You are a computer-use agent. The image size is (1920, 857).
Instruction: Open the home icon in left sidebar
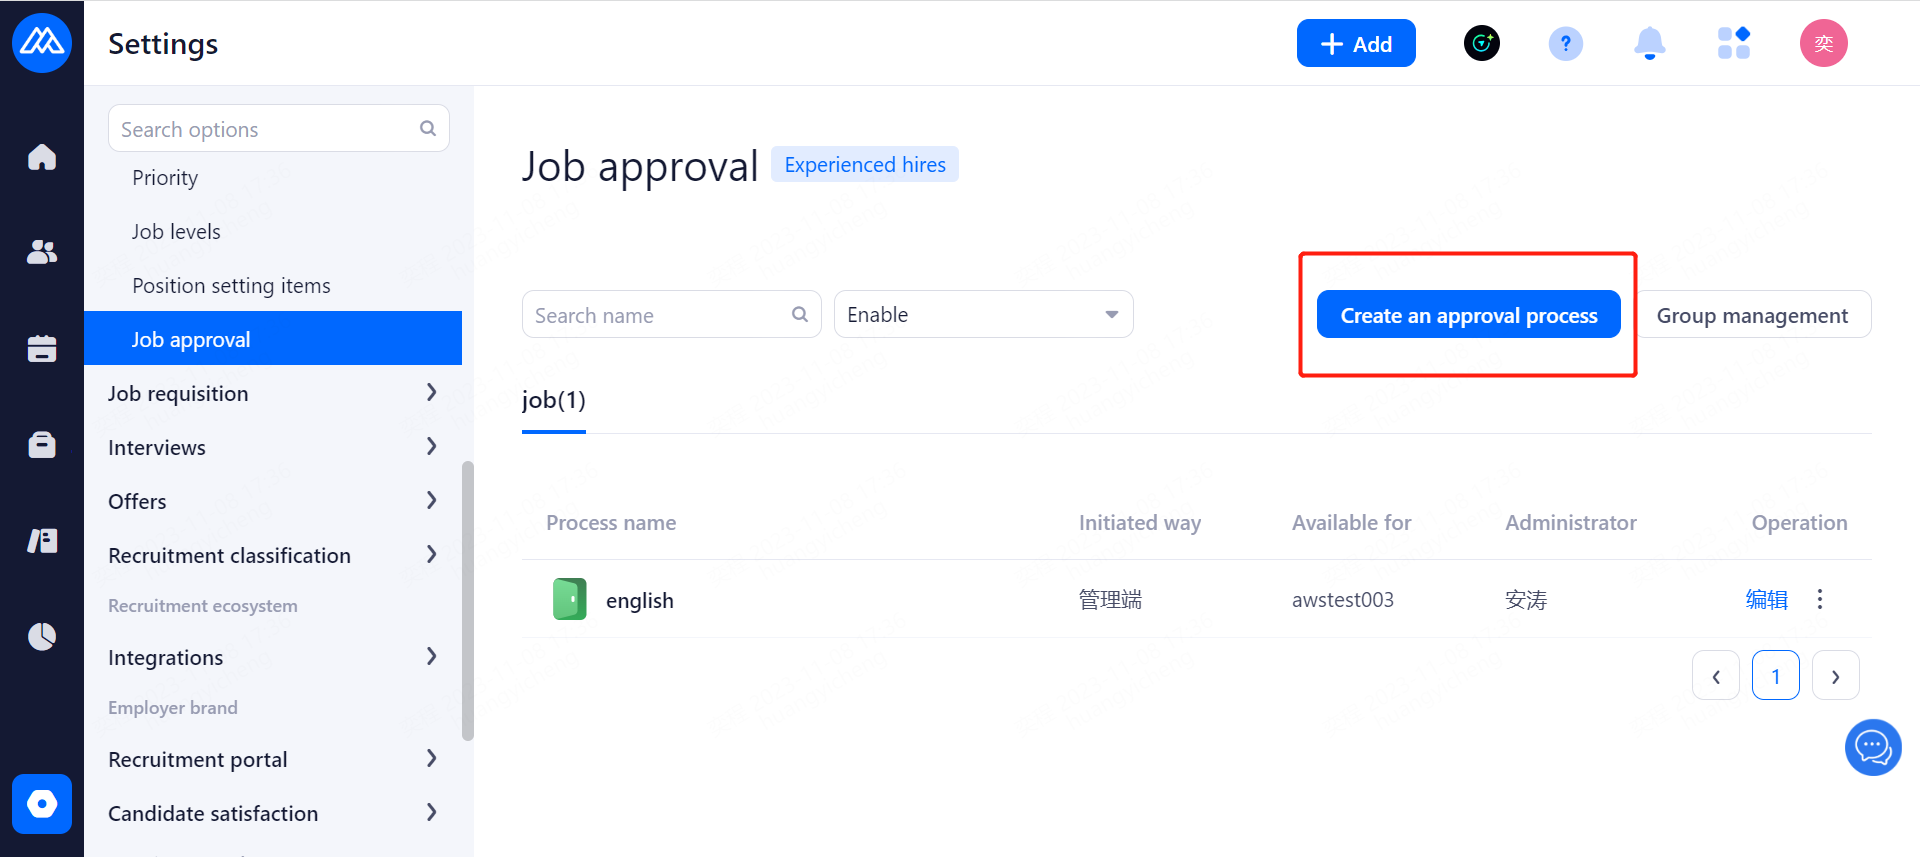coord(42,157)
